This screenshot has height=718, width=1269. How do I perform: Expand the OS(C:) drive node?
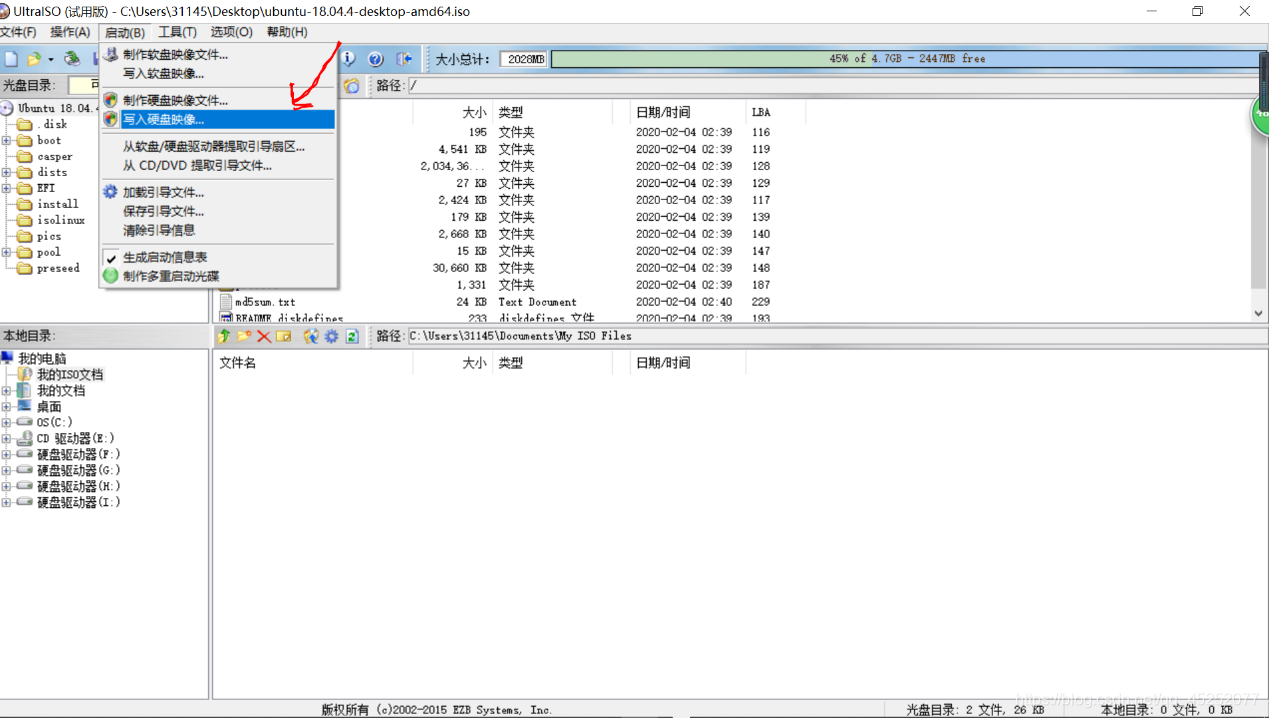click(6, 423)
